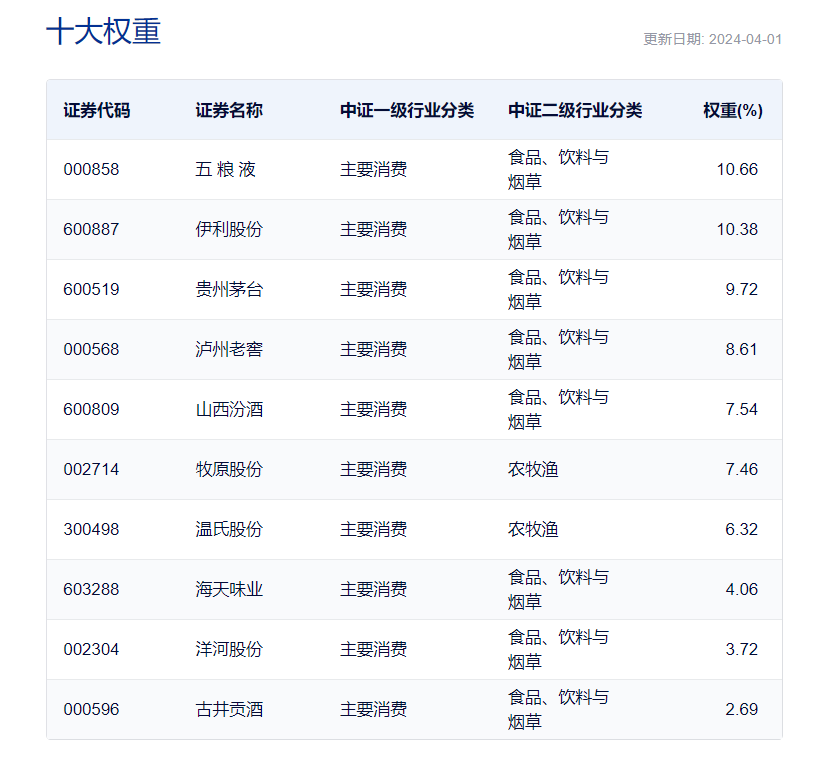Select security code 300498
This screenshot has height=769, width=828.
click(91, 529)
